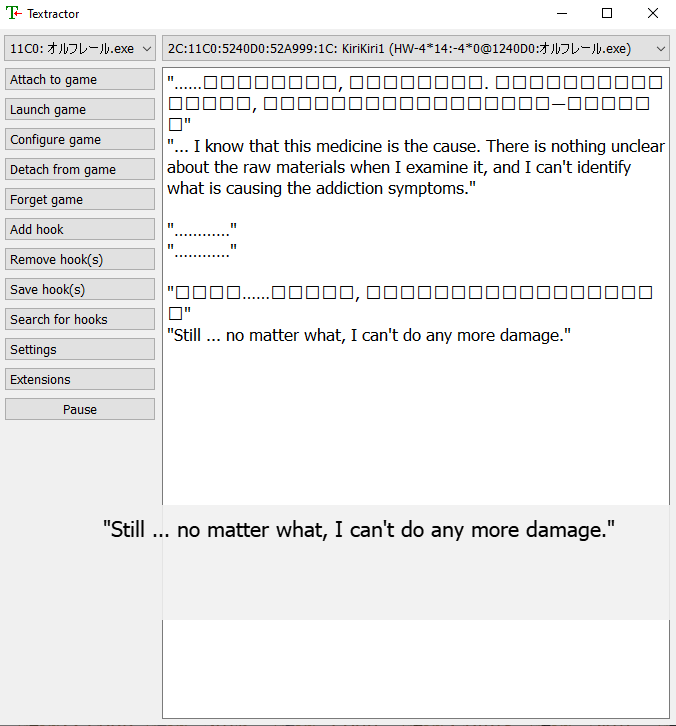This screenshot has height=726, width=676.
Task: Open Configure game
Action: [x=80, y=139]
